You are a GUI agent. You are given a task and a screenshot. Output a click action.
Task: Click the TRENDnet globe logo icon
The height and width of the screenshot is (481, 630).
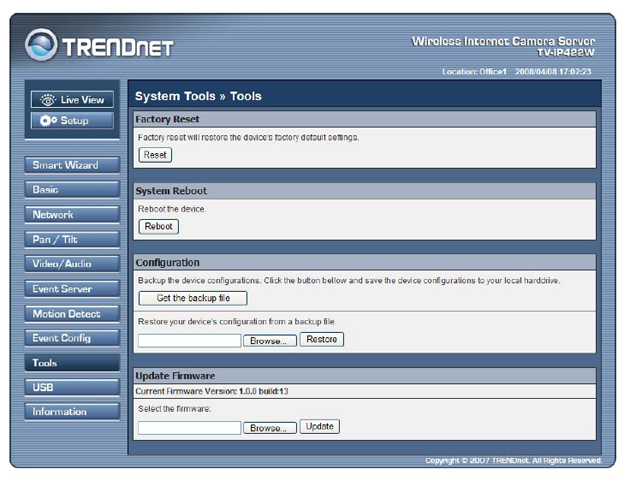pyautogui.click(x=41, y=45)
